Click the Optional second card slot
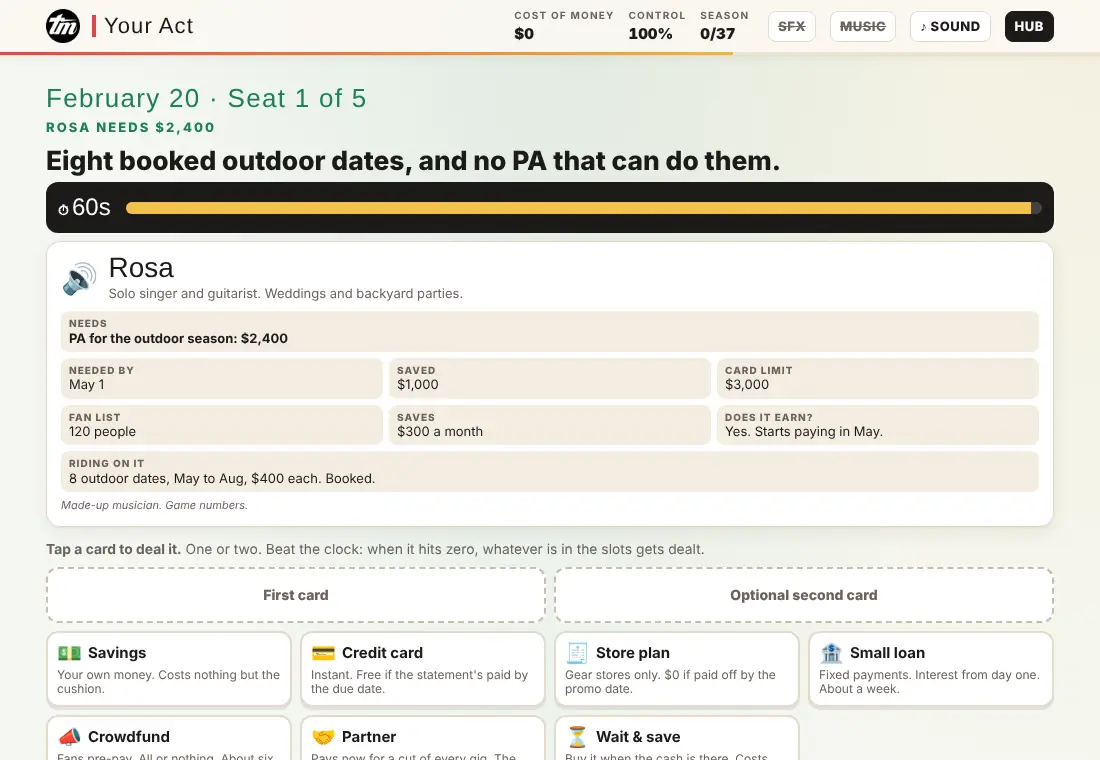This screenshot has height=760, width=1100. [x=803, y=595]
